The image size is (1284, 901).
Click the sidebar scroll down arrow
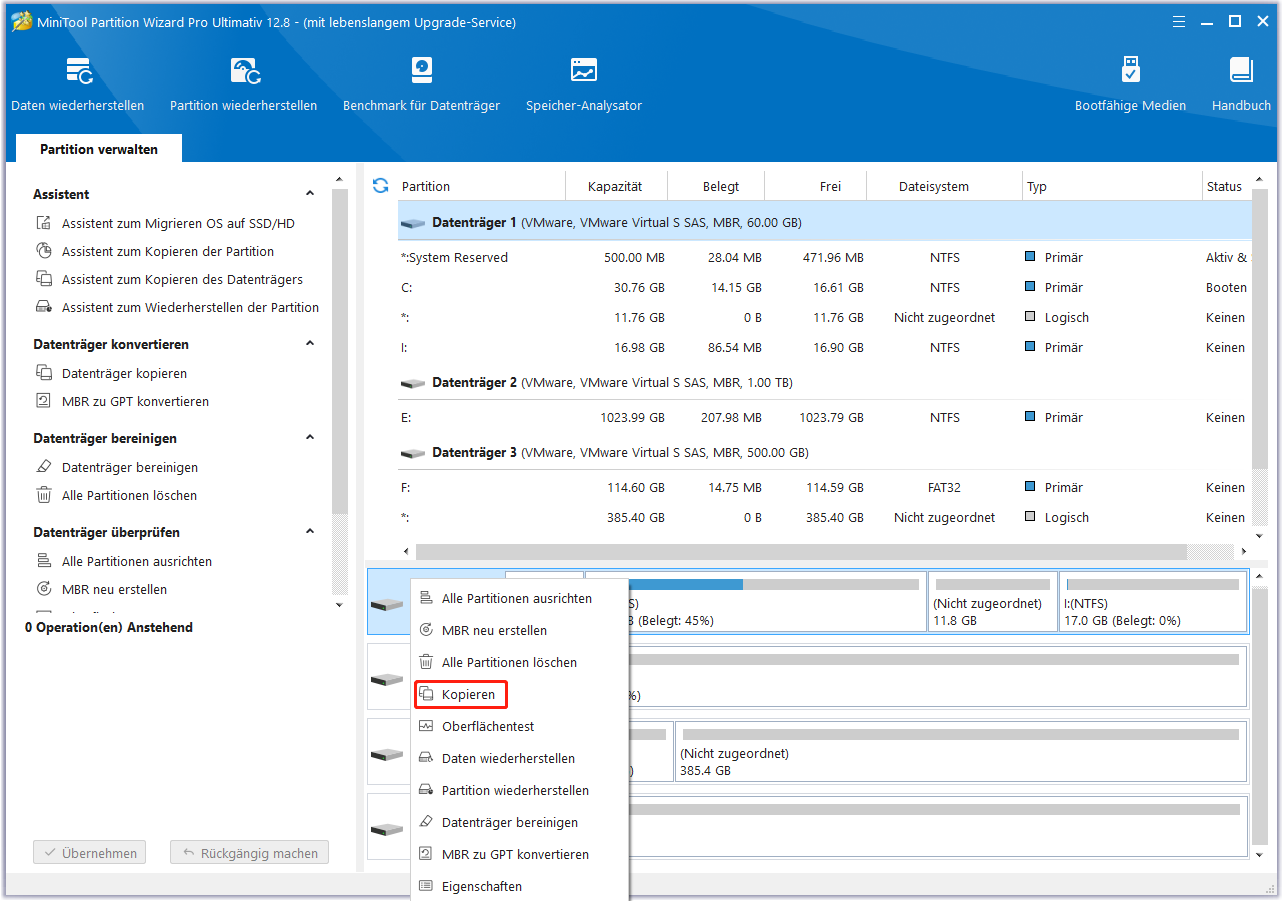pyautogui.click(x=339, y=605)
